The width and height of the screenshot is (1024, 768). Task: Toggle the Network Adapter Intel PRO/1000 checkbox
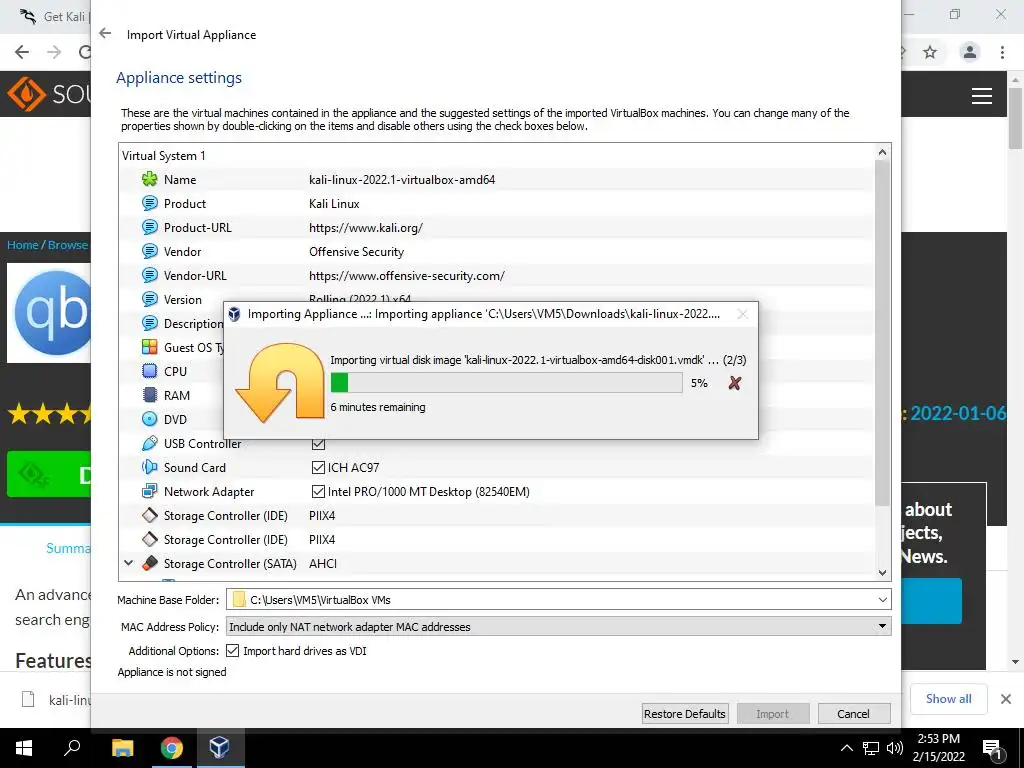[x=319, y=491]
